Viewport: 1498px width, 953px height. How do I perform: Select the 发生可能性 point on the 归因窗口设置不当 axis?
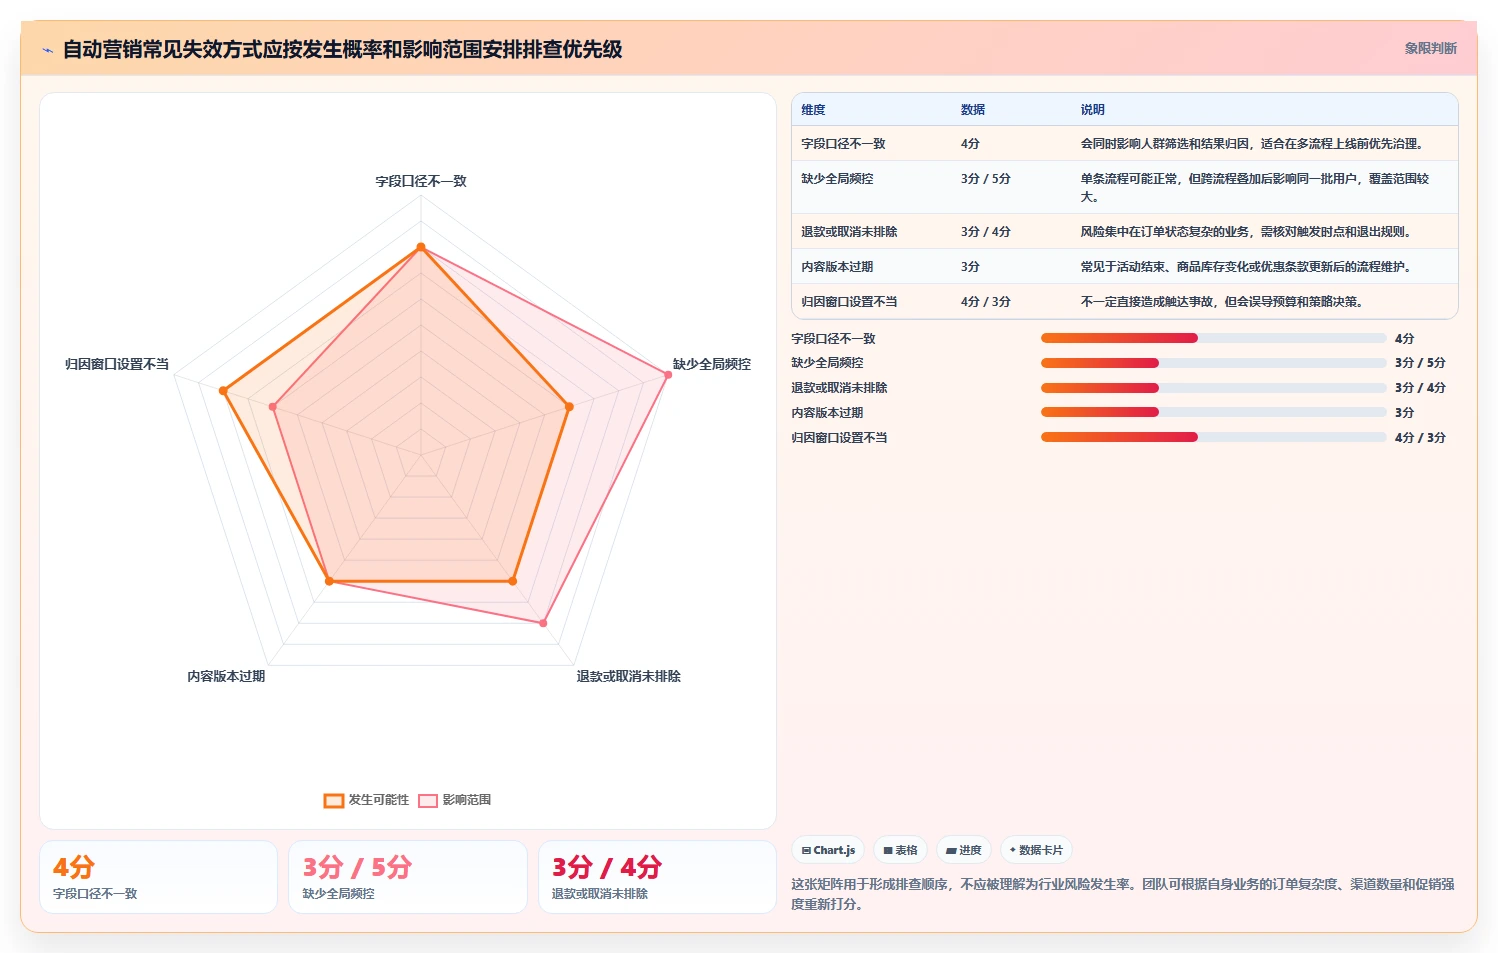point(223,391)
